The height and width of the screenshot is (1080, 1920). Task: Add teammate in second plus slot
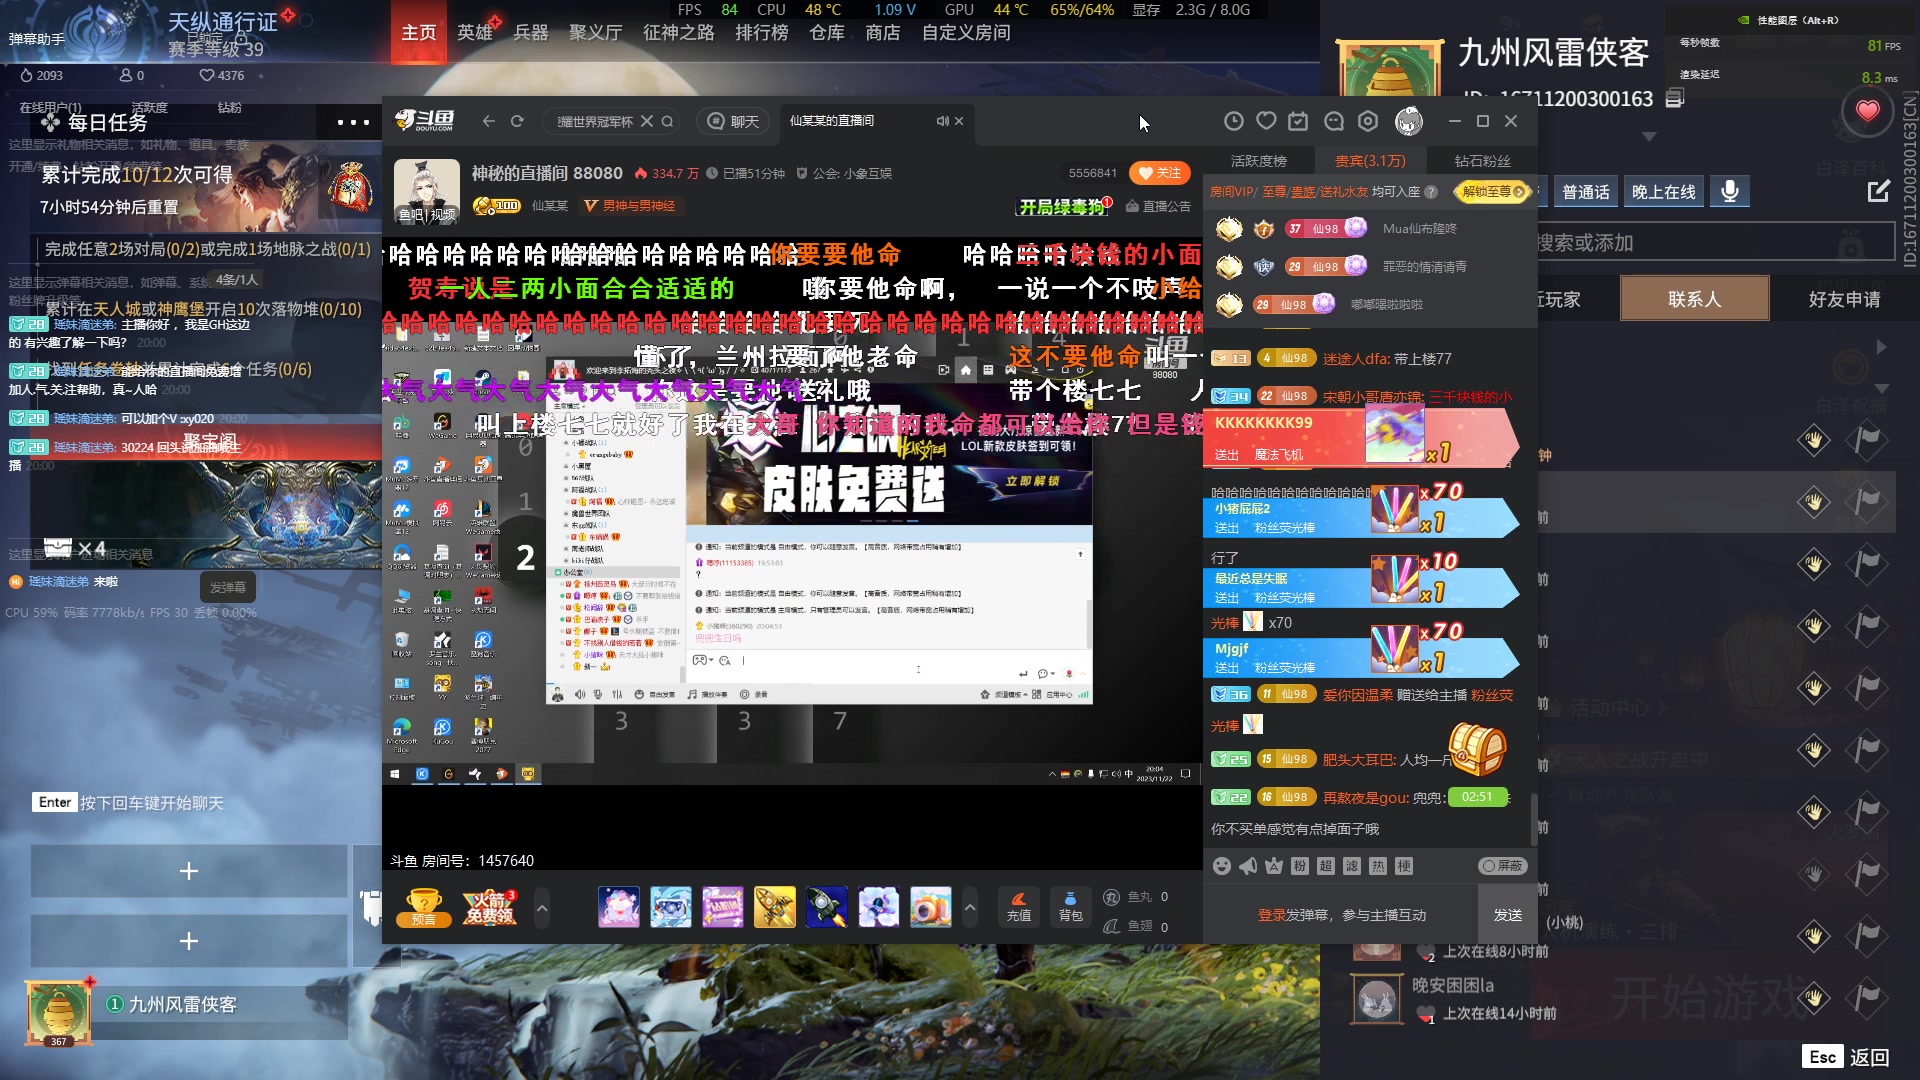188,941
